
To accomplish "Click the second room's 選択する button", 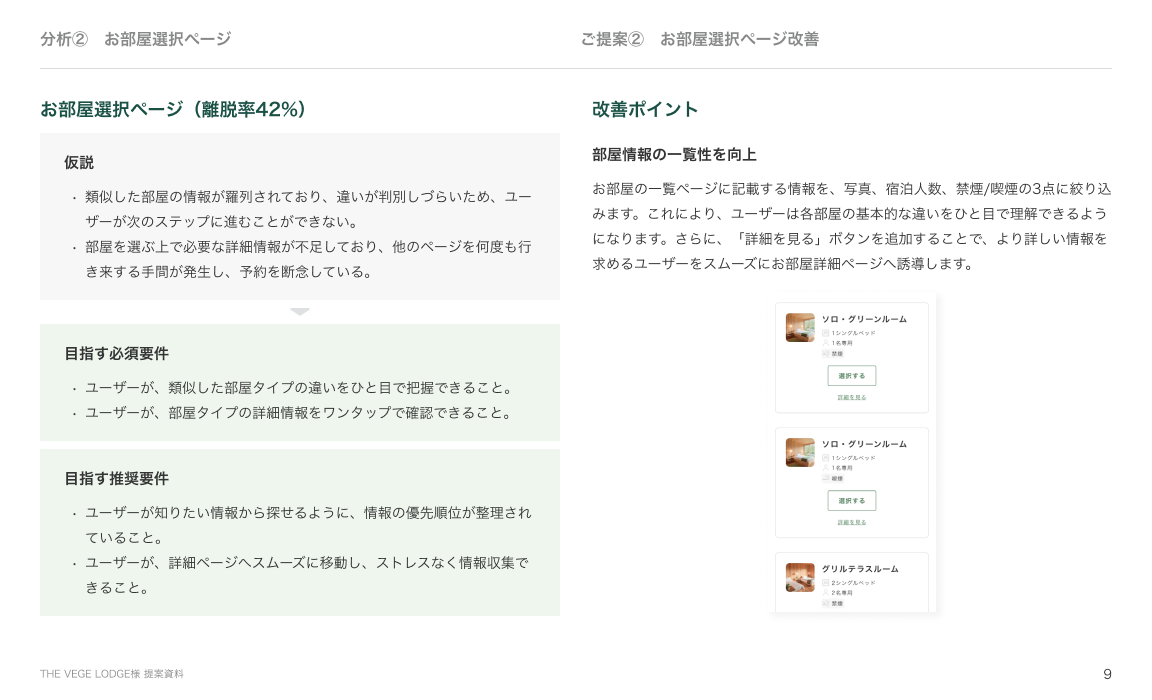I will (851, 501).
